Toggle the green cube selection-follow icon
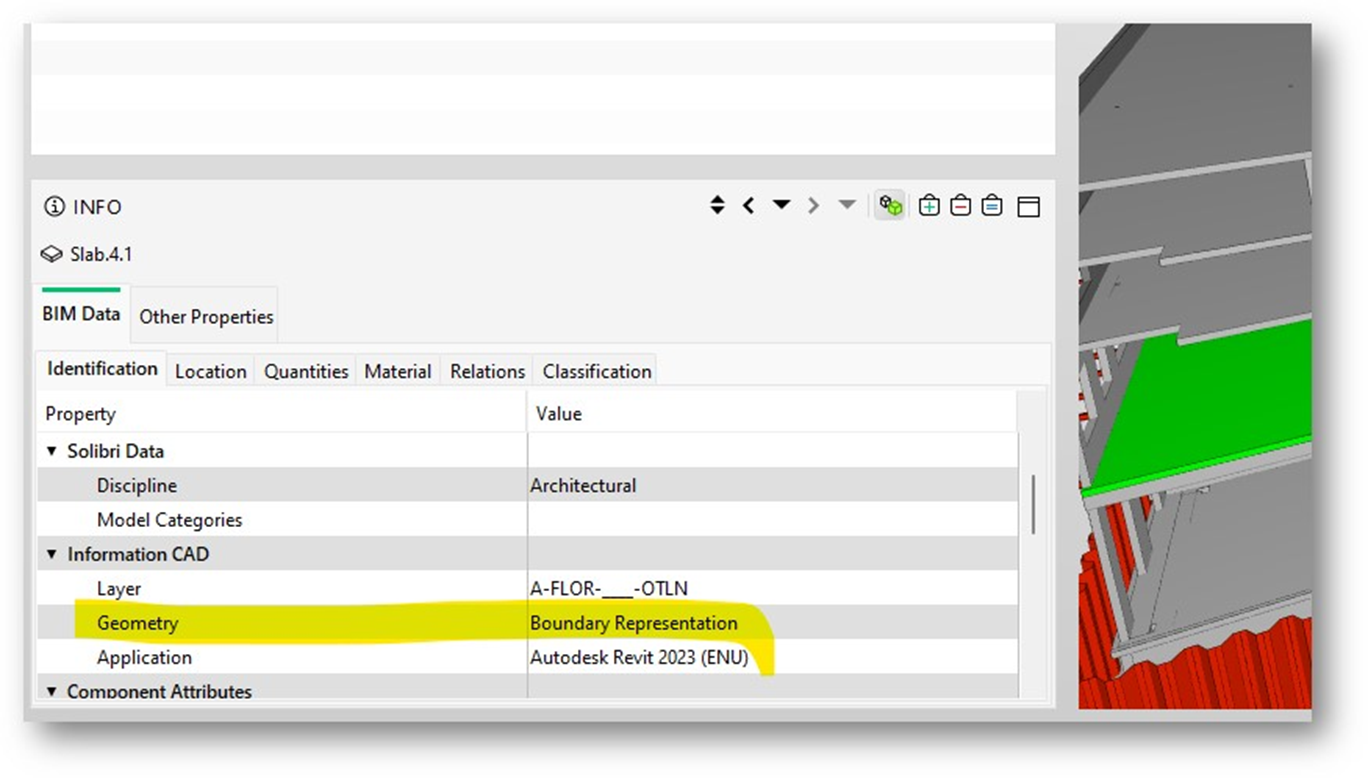The image size is (1368, 778). pos(890,205)
